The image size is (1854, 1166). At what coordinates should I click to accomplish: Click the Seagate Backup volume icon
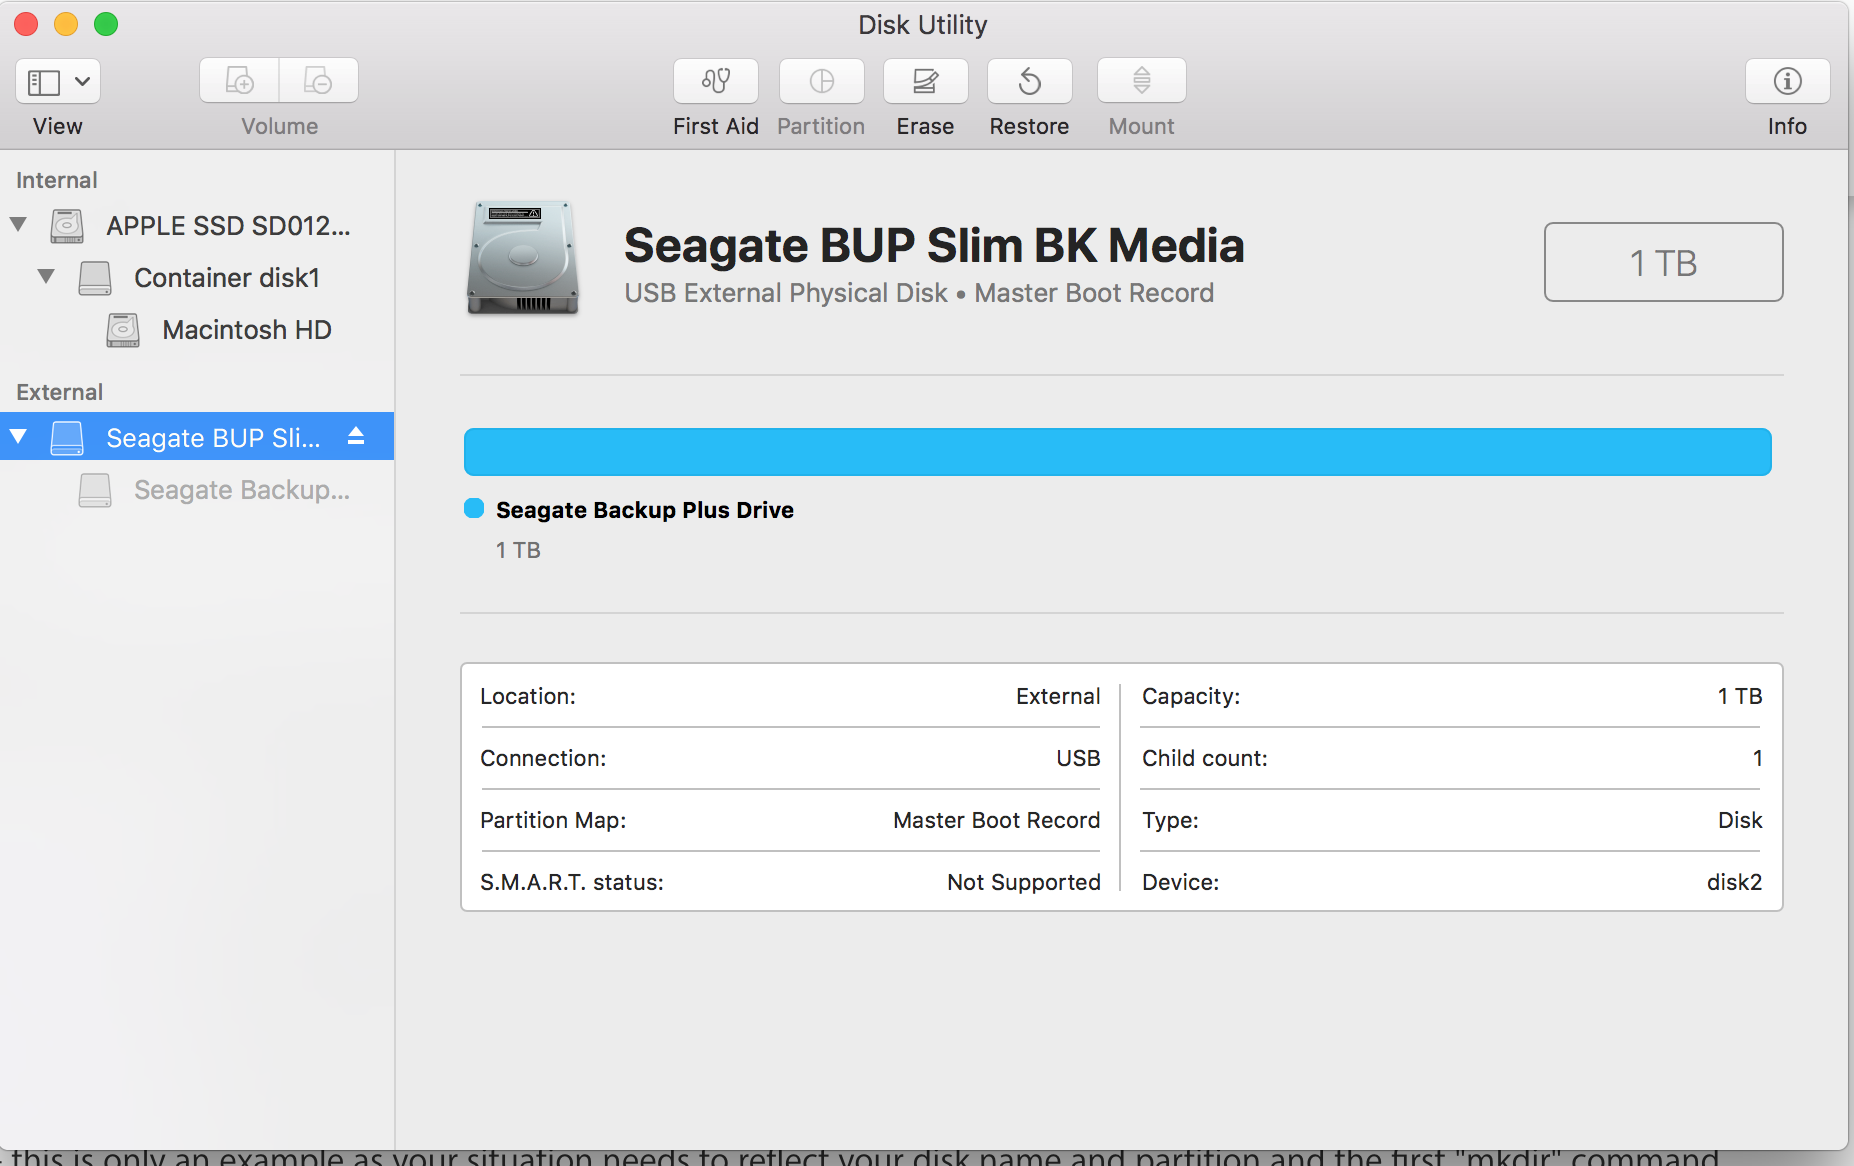tap(95, 490)
